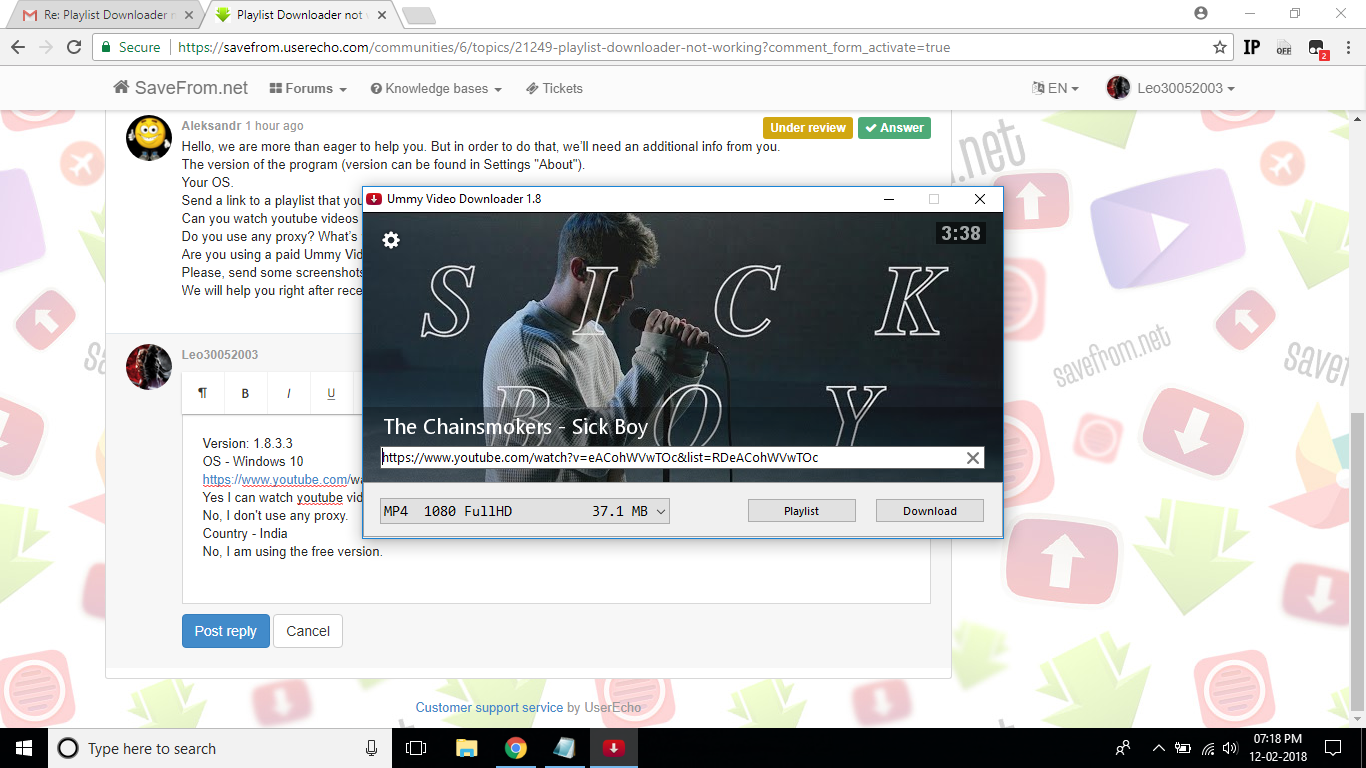Viewport: 1366px width, 768px height.
Task: Open the Aleksandr username link
Action: tap(211, 126)
